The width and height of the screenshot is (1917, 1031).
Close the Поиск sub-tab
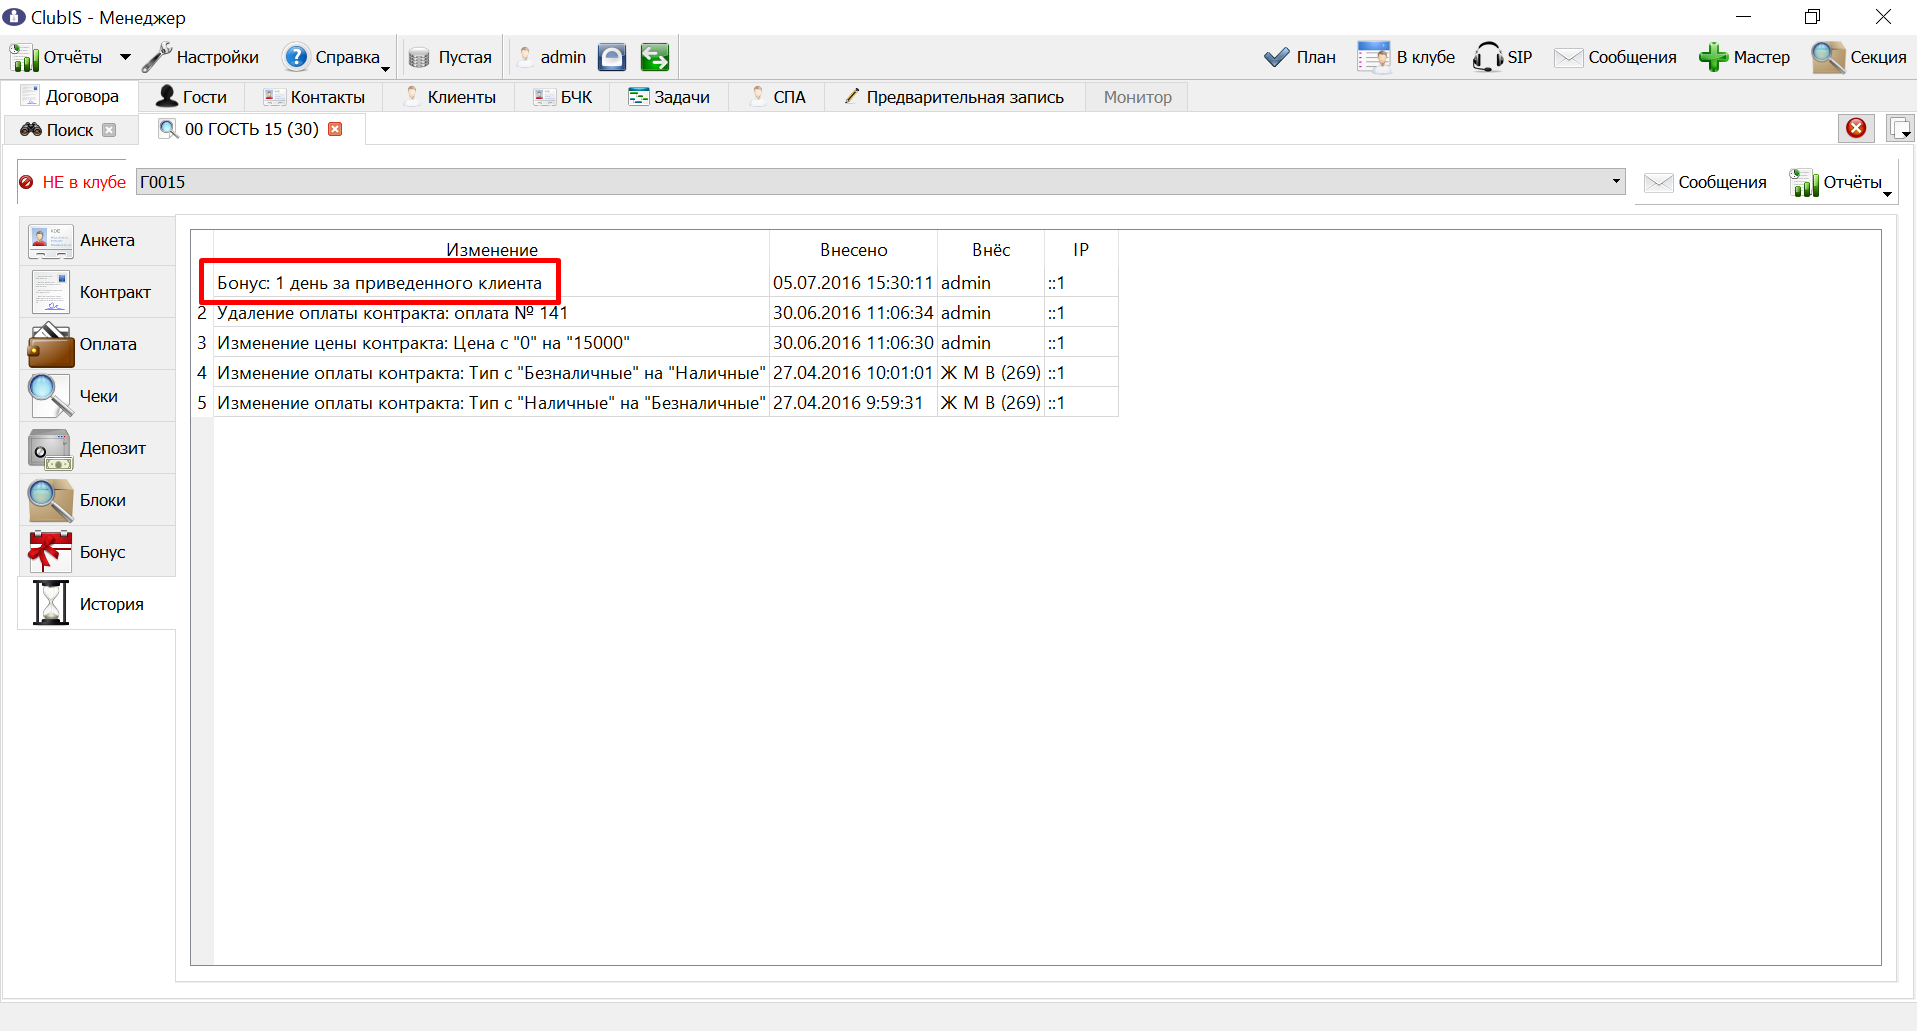tap(109, 130)
